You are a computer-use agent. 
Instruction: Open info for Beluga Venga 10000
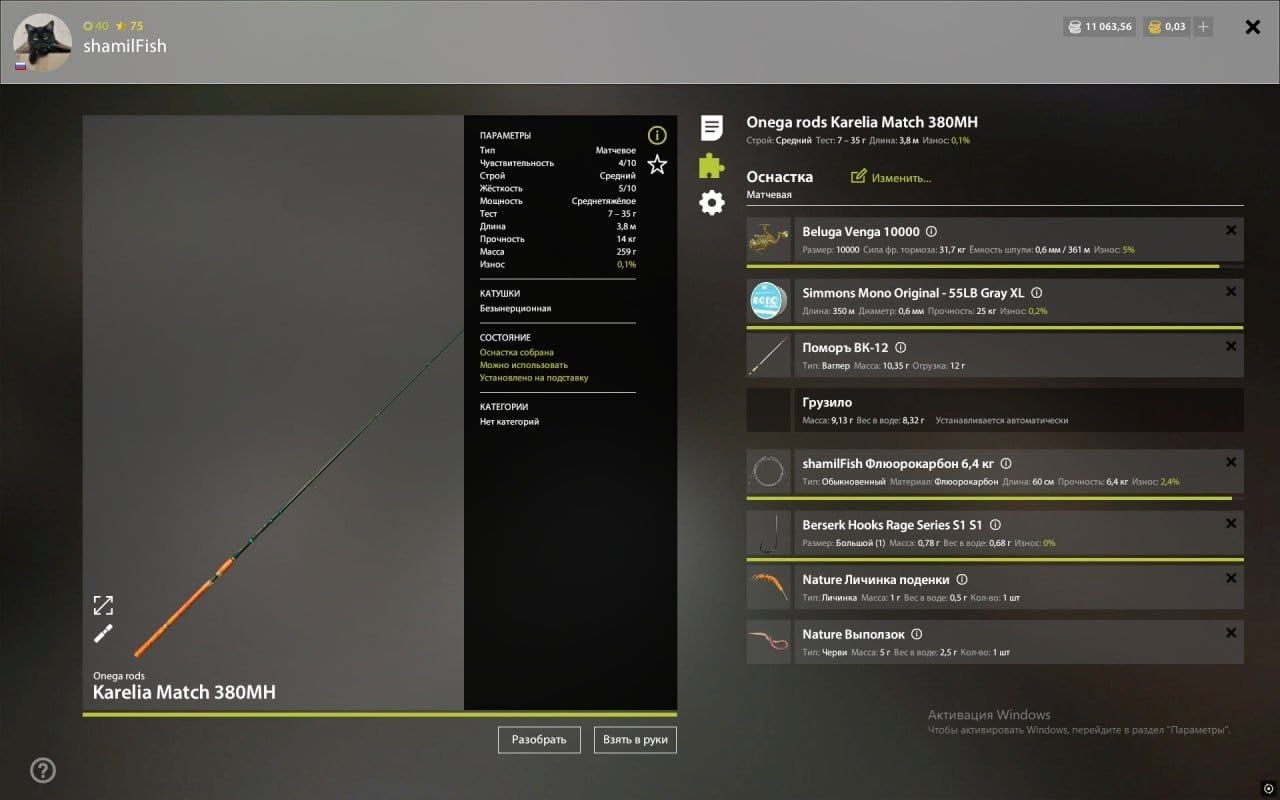(931, 231)
